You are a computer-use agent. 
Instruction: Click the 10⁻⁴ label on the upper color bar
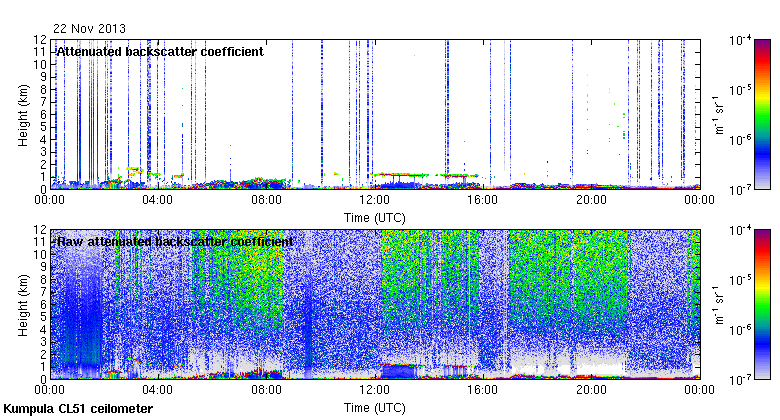(x=740, y=40)
